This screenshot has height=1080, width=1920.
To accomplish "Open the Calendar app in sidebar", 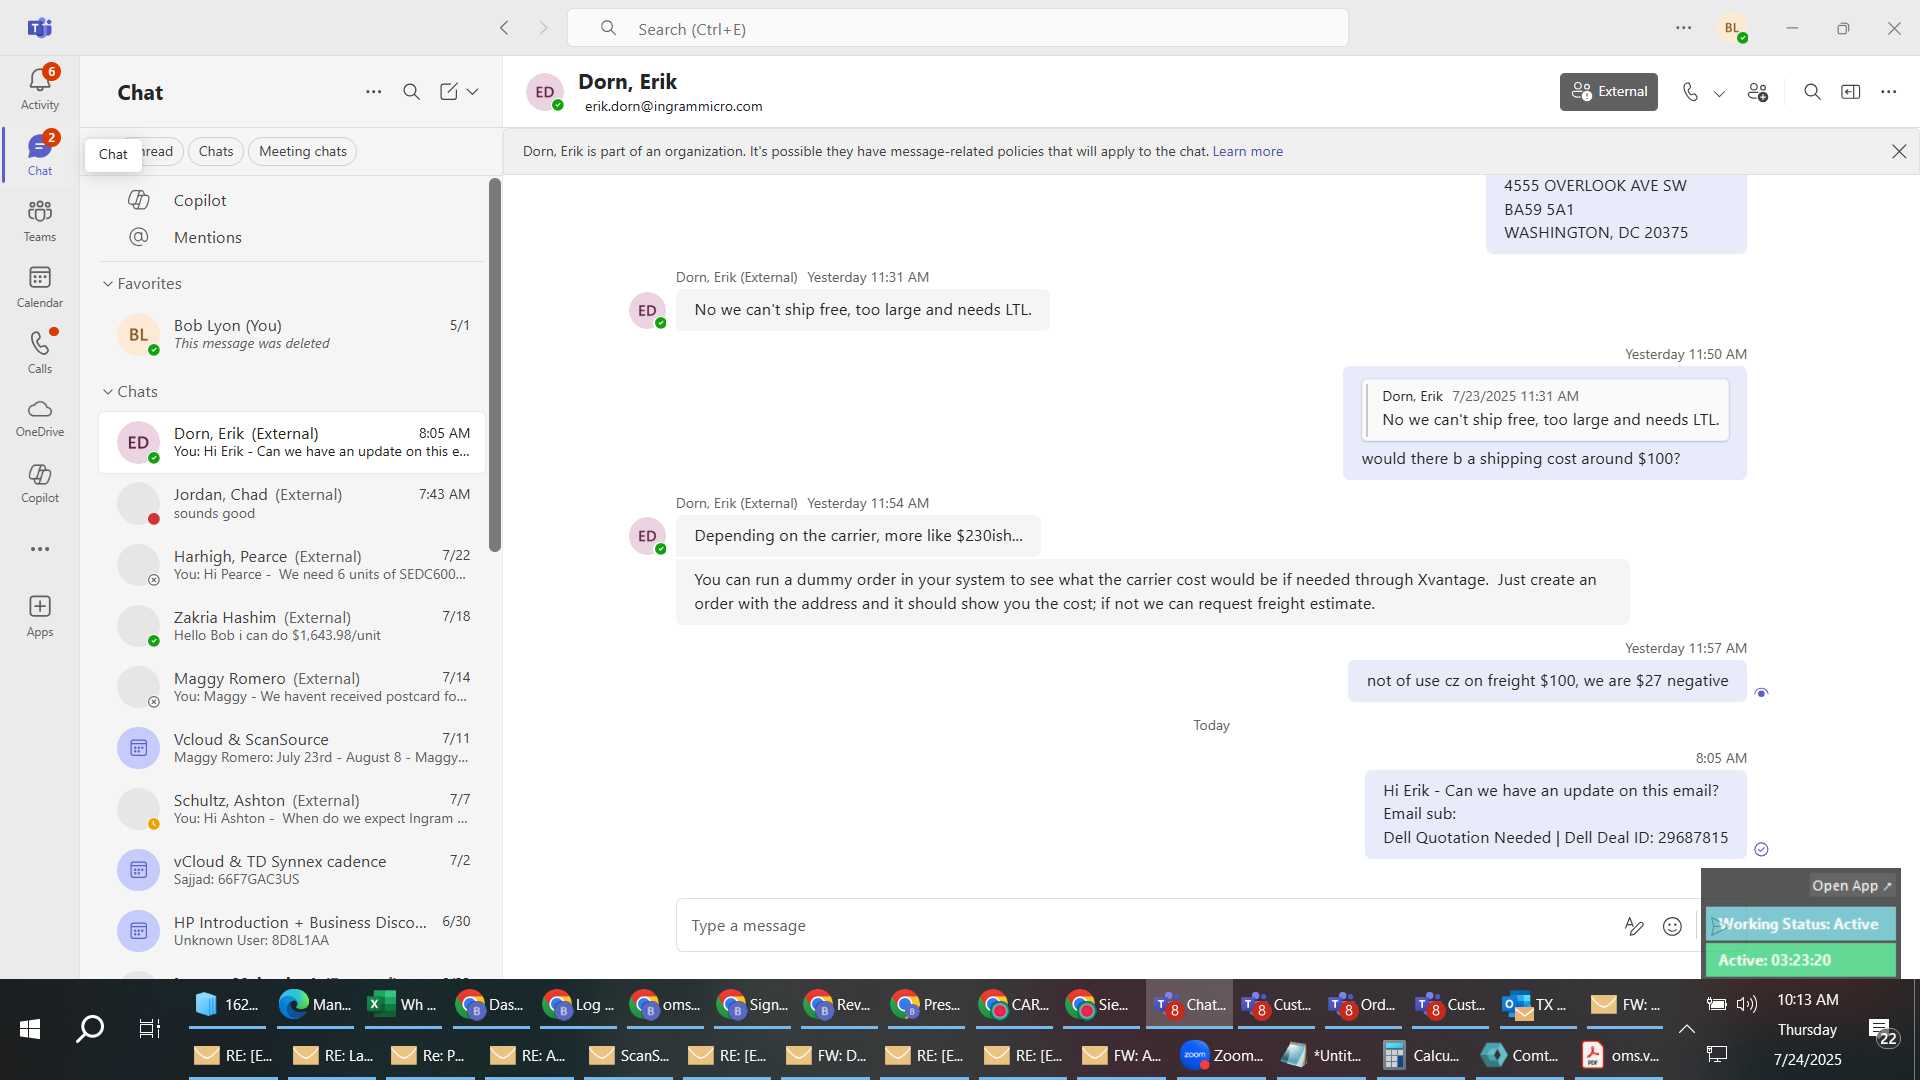I will [x=40, y=287].
